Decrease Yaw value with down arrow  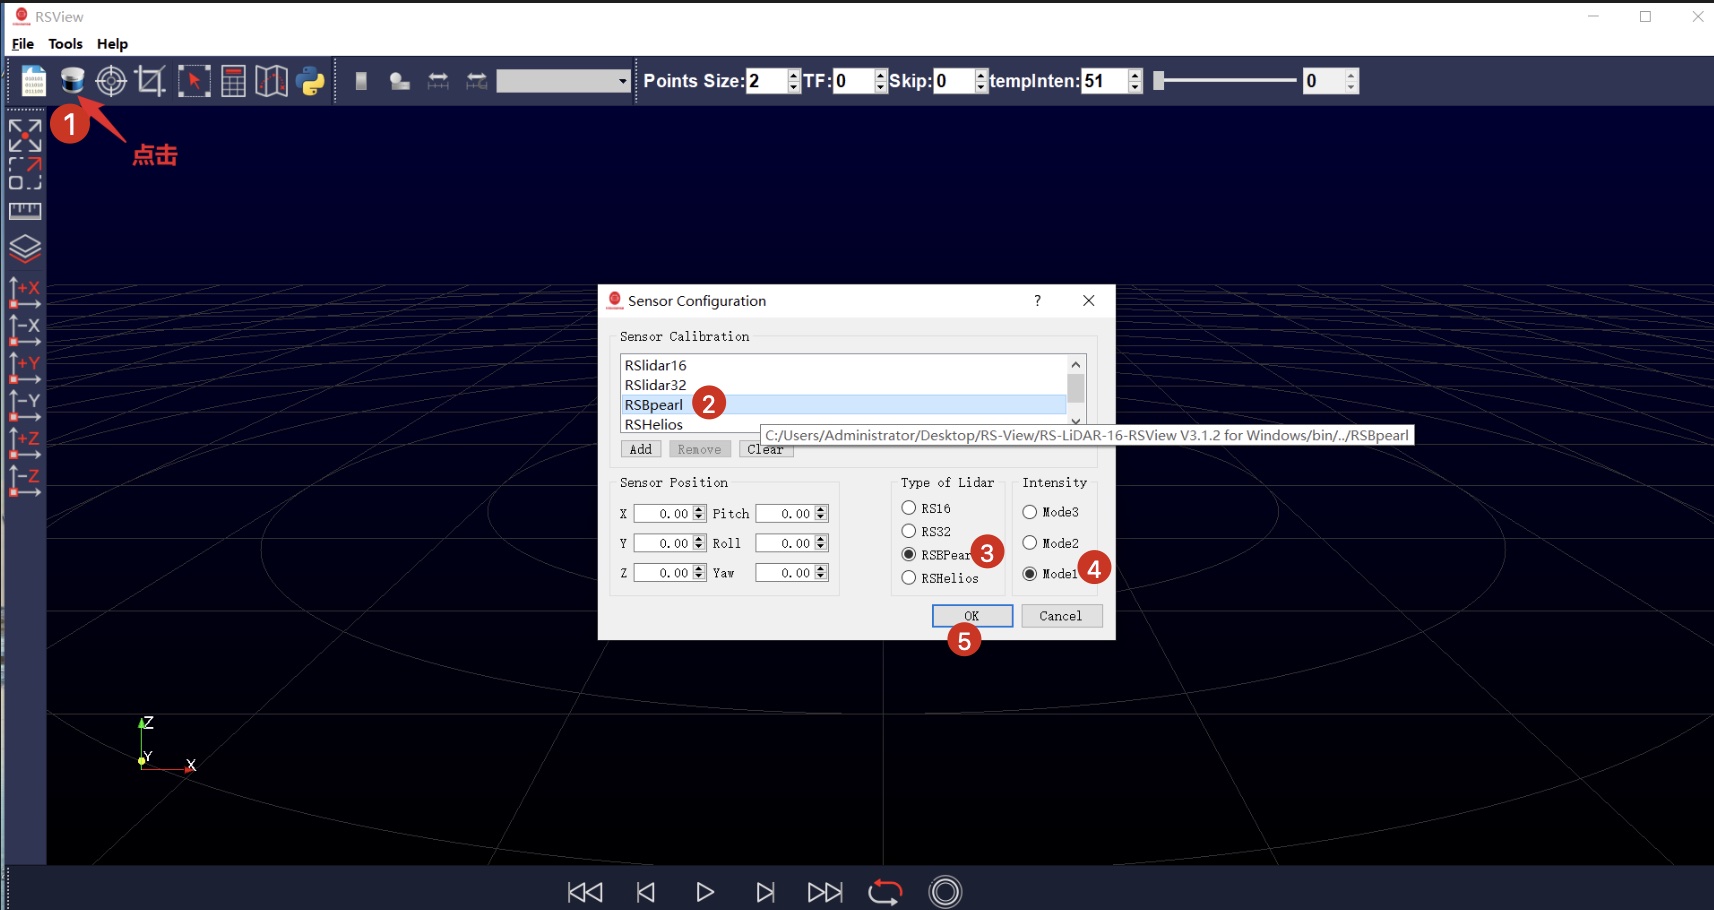pyautogui.click(x=821, y=577)
